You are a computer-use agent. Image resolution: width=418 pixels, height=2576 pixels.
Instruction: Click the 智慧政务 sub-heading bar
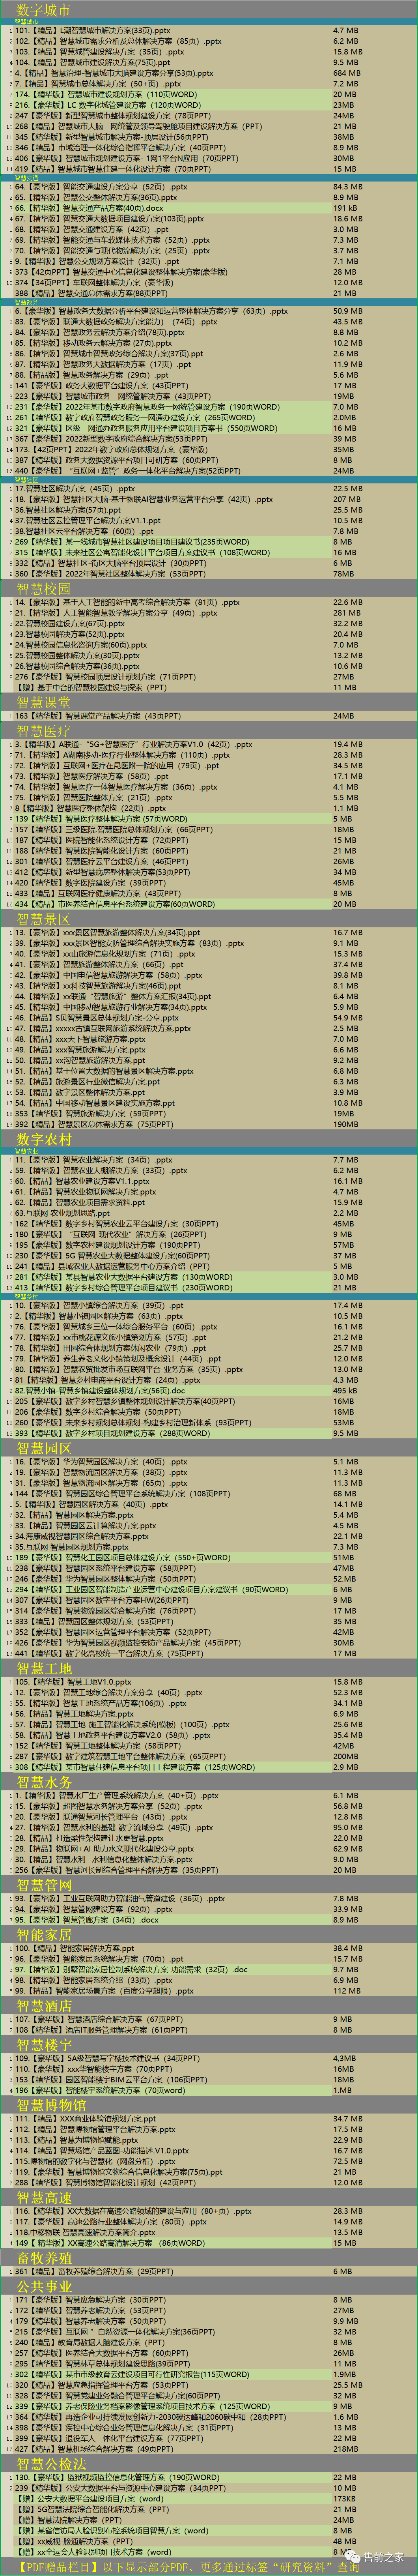pos(209,302)
